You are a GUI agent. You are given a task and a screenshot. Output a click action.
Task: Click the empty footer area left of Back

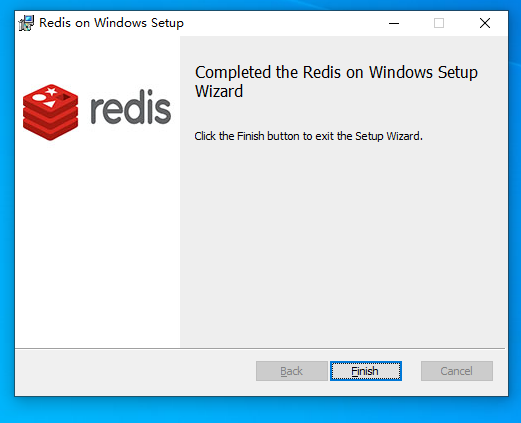coord(133,372)
